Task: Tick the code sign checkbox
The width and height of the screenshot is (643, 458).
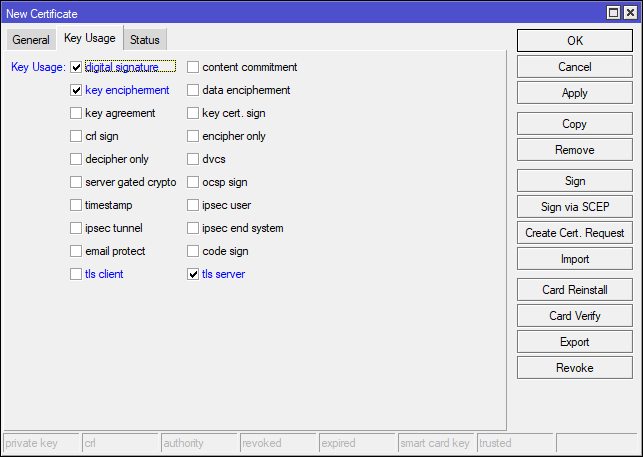Action: tap(193, 251)
